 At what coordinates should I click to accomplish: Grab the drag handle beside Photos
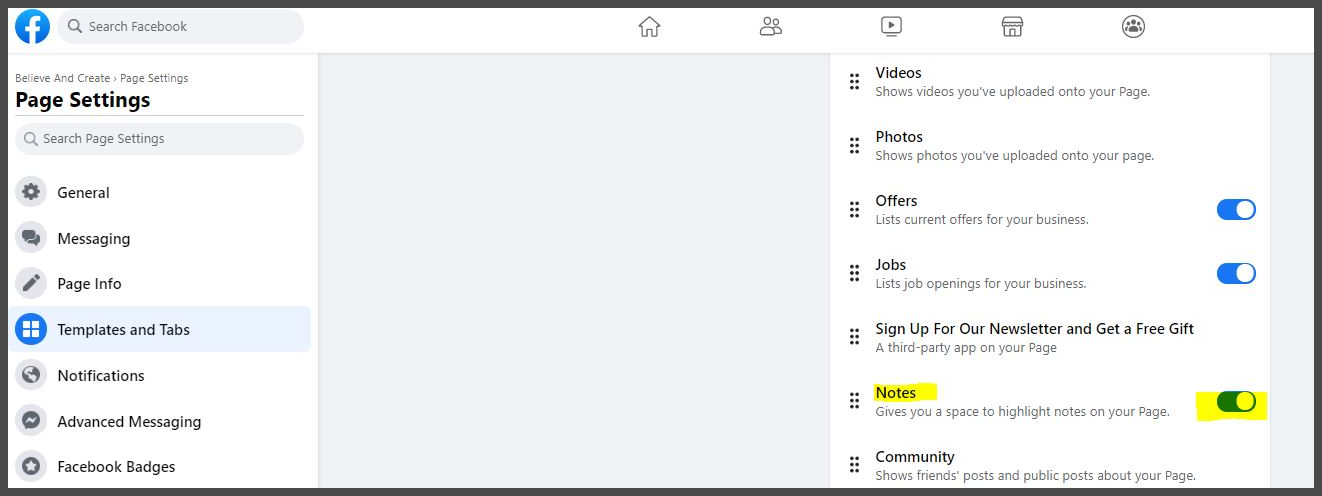(x=854, y=146)
